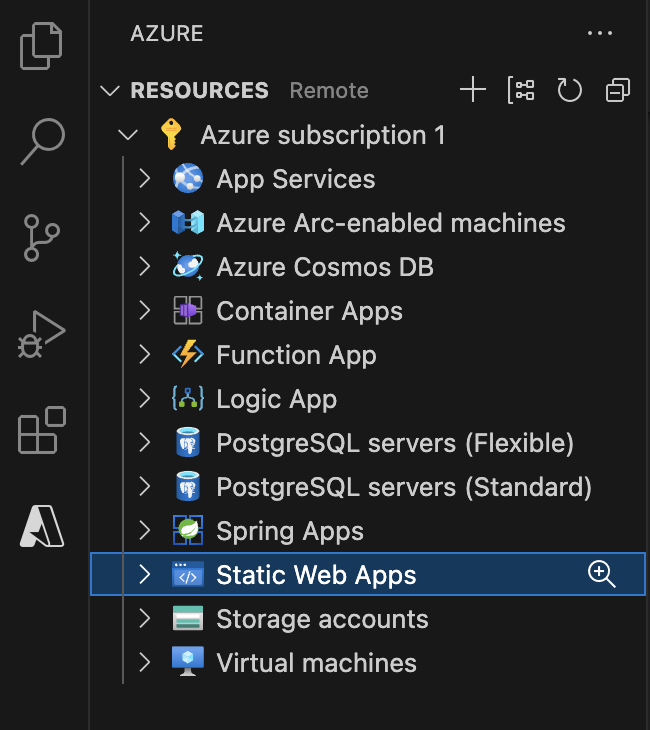The width and height of the screenshot is (650, 730).
Task: Click the Create Resource plus icon
Action: point(473,89)
